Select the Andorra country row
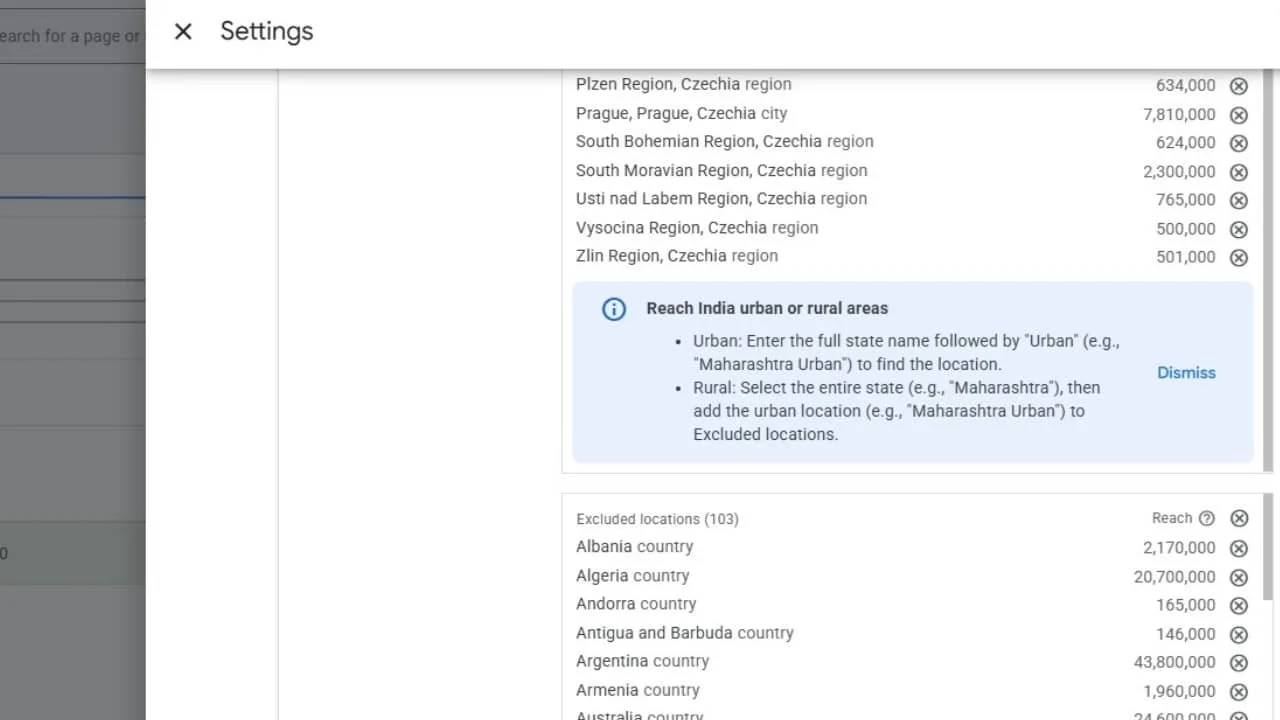The height and width of the screenshot is (720, 1280). point(912,604)
